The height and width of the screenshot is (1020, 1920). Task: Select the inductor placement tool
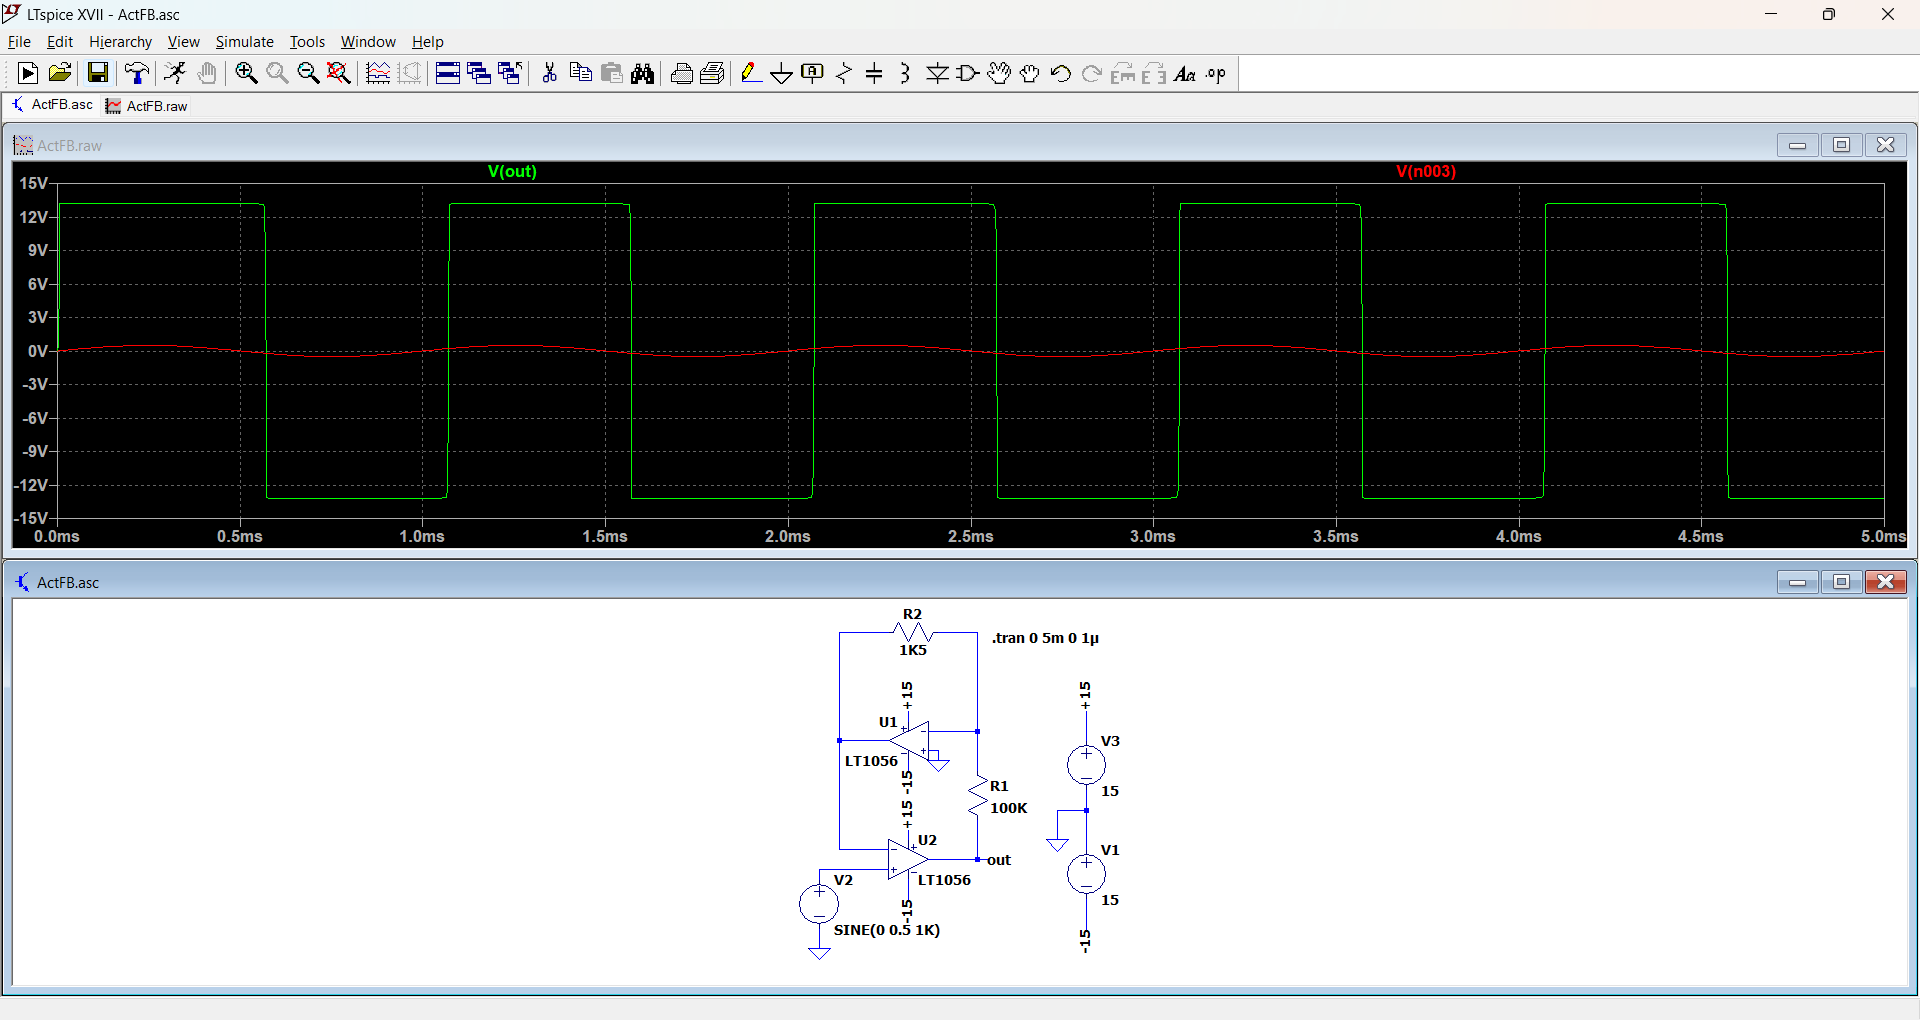[x=906, y=73]
